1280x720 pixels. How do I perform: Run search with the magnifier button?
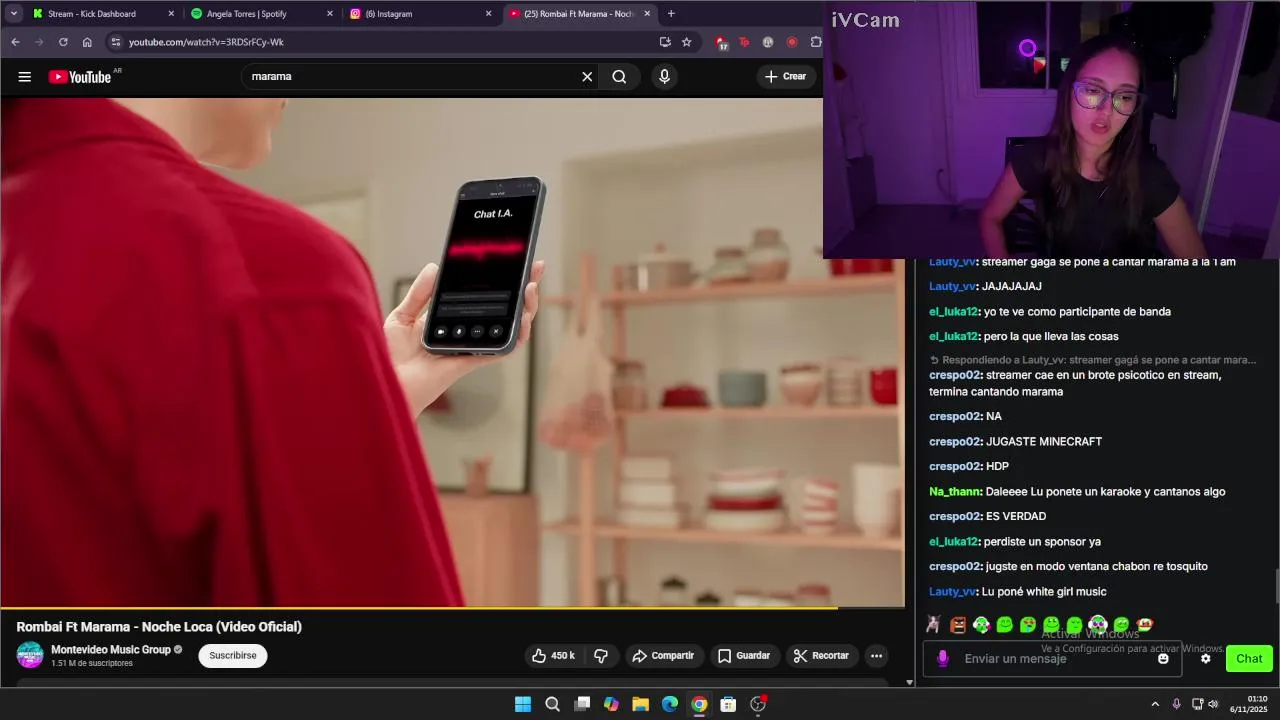click(x=619, y=77)
